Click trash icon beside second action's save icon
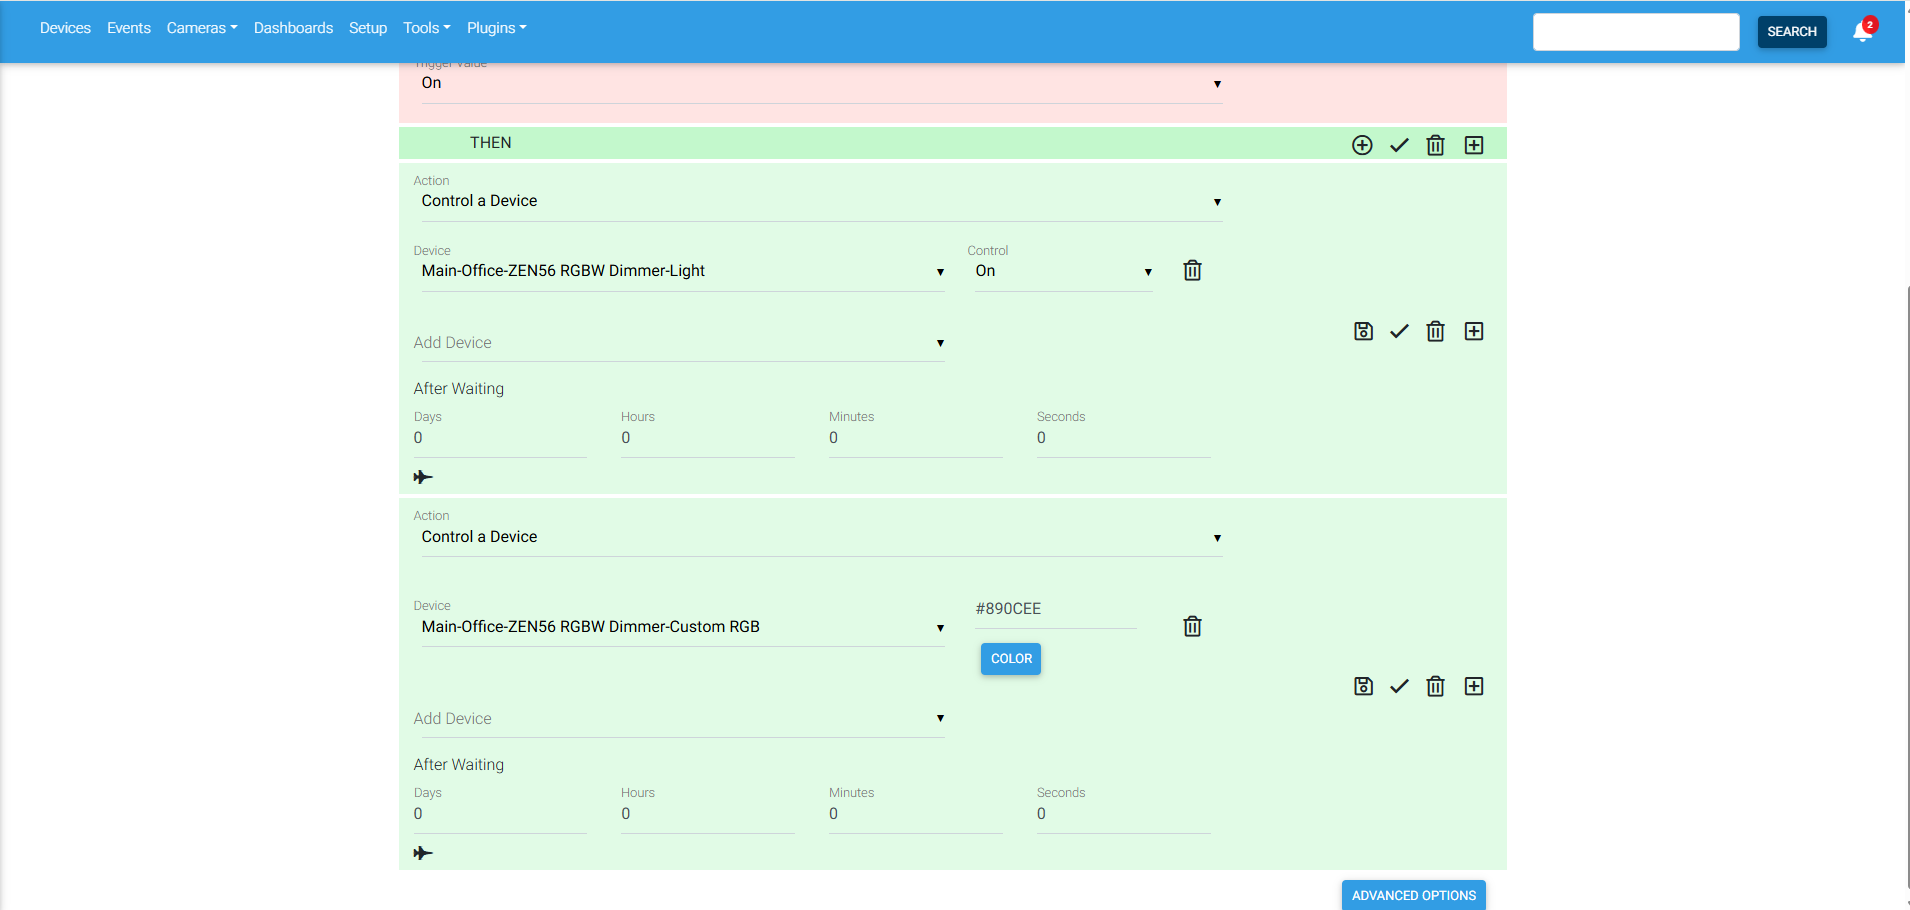Screen dimensions: 1910x910 coord(1435,686)
